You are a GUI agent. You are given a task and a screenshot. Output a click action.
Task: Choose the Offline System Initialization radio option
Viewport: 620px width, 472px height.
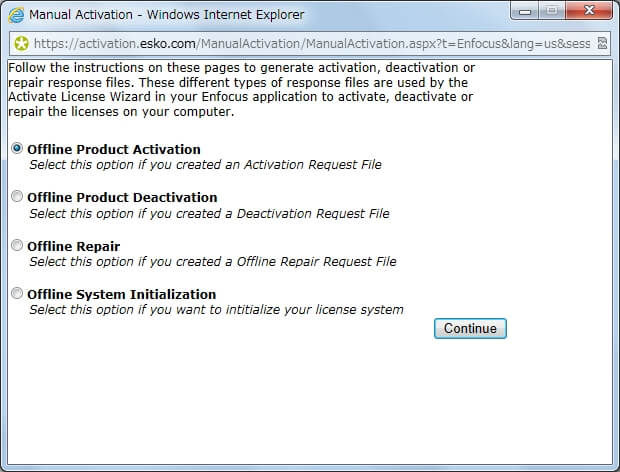coord(17,293)
